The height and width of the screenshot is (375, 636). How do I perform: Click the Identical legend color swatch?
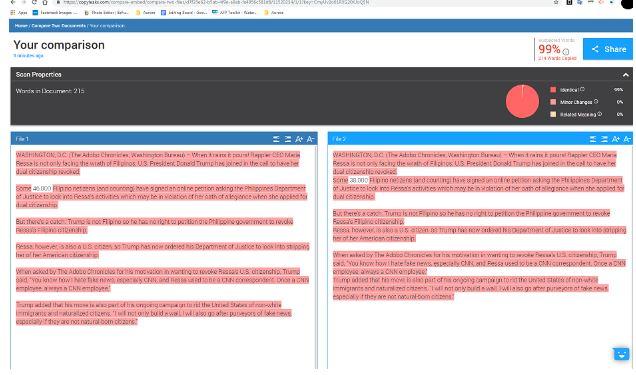pyautogui.click(x=553, y=90)
